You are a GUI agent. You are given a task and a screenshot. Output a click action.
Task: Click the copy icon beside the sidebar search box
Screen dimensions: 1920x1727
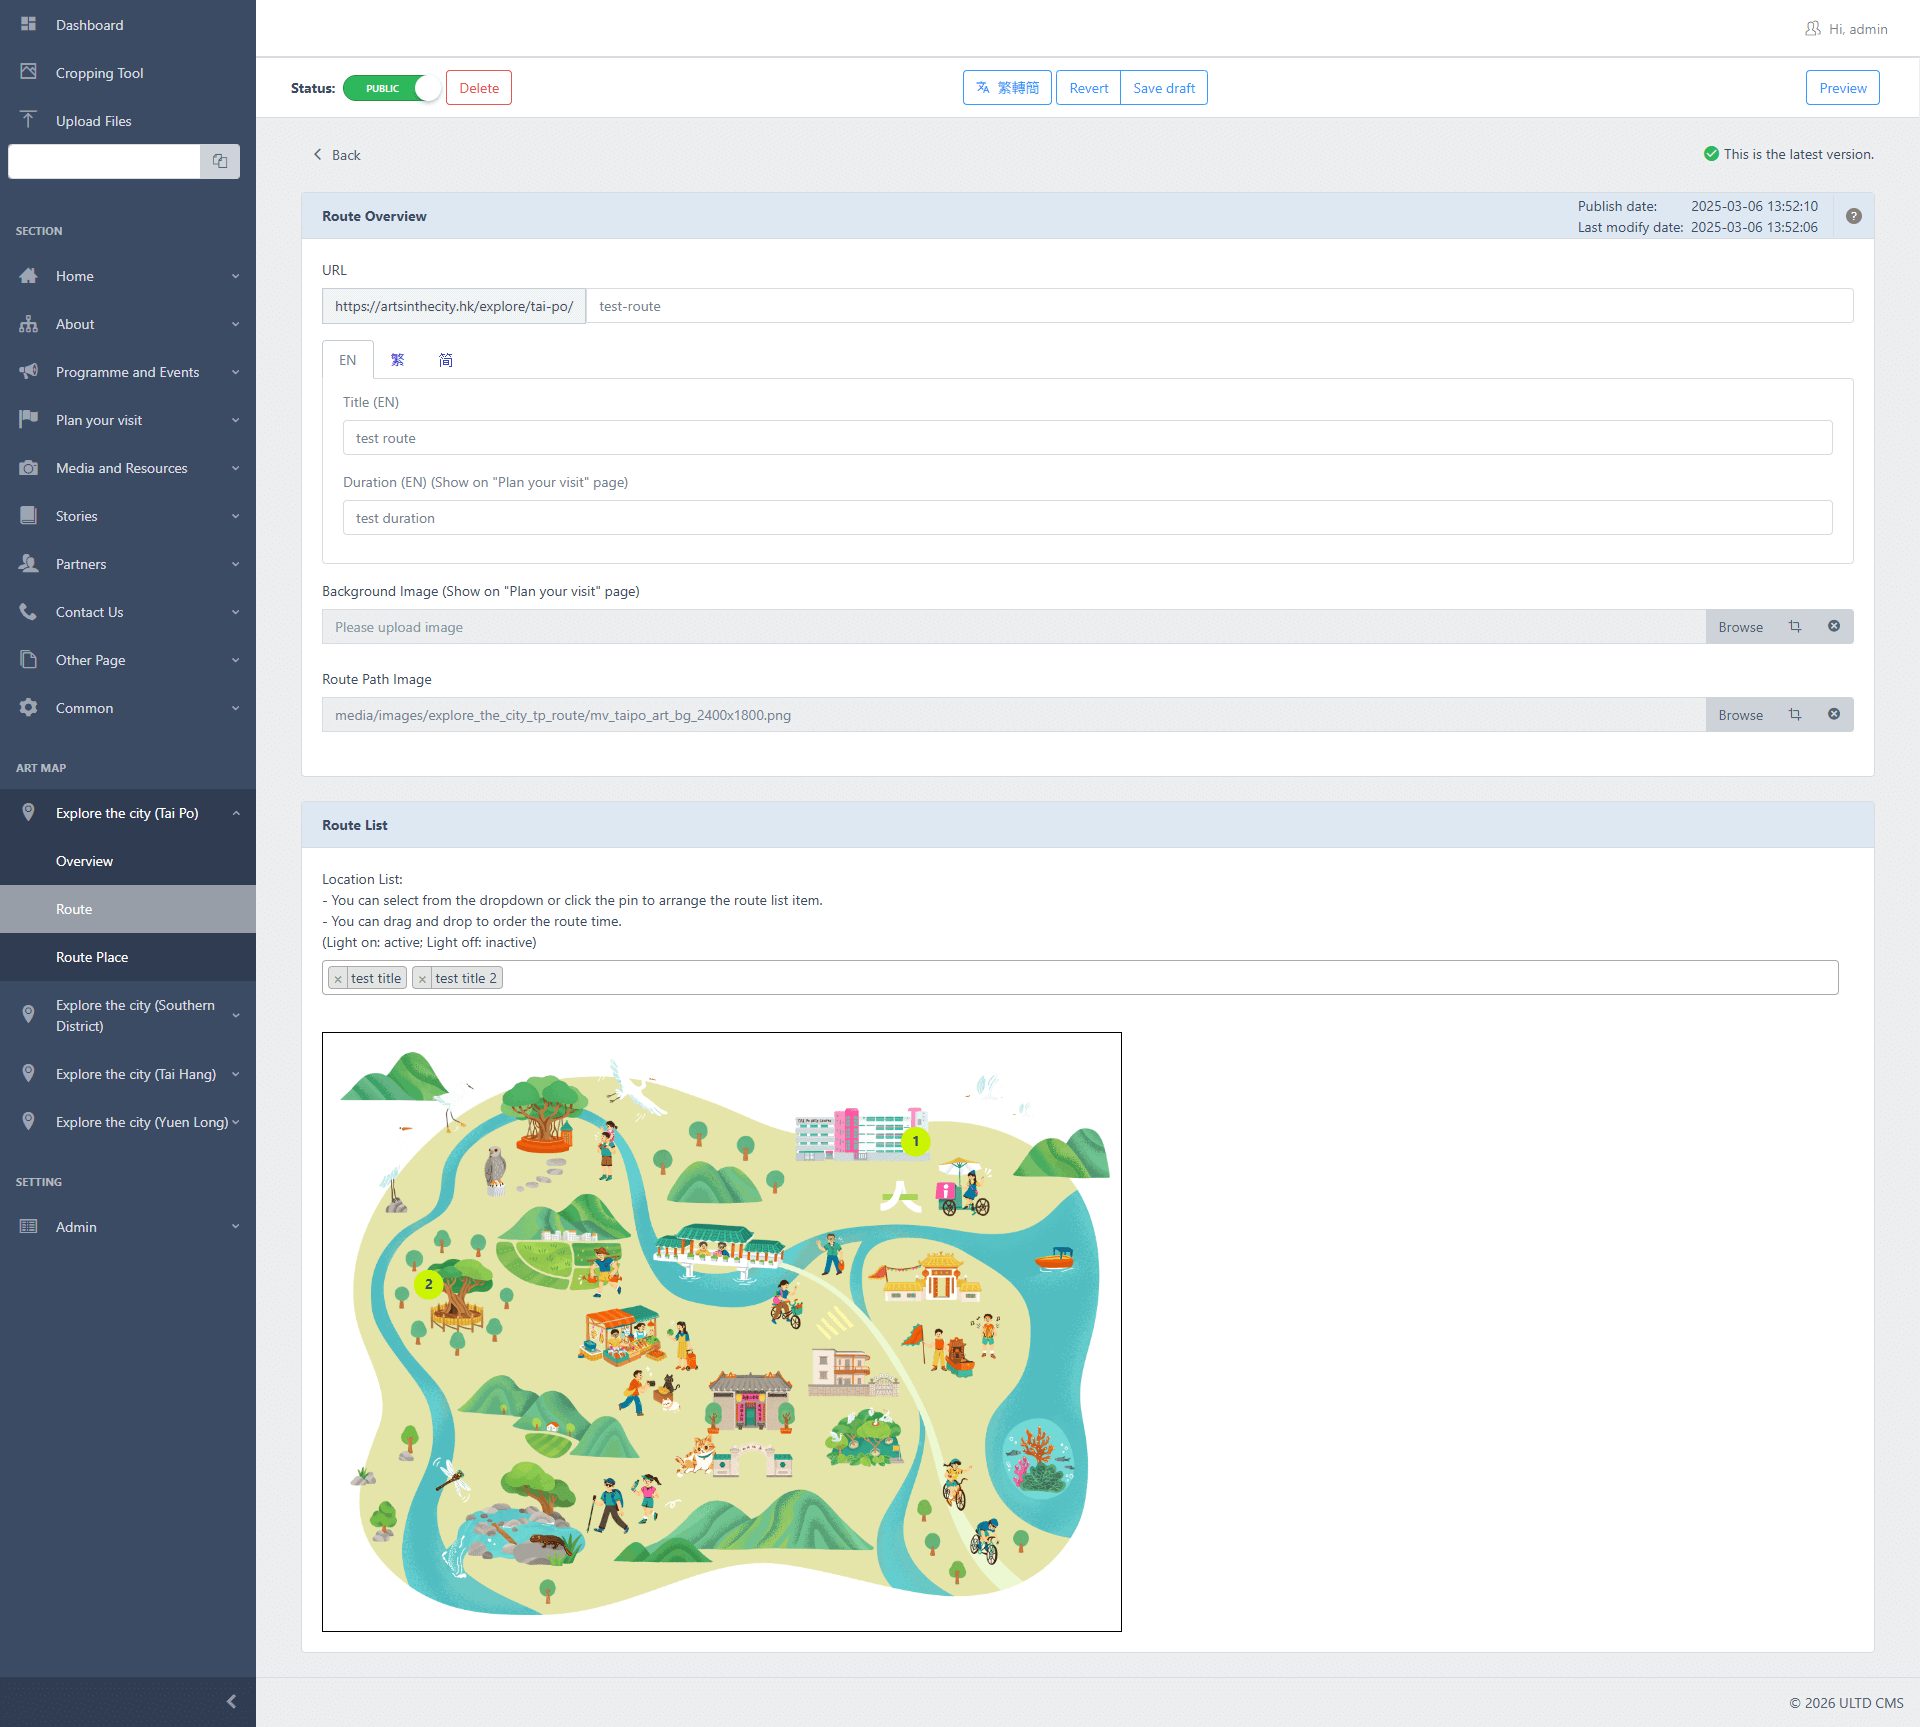[x=219, y=161]
